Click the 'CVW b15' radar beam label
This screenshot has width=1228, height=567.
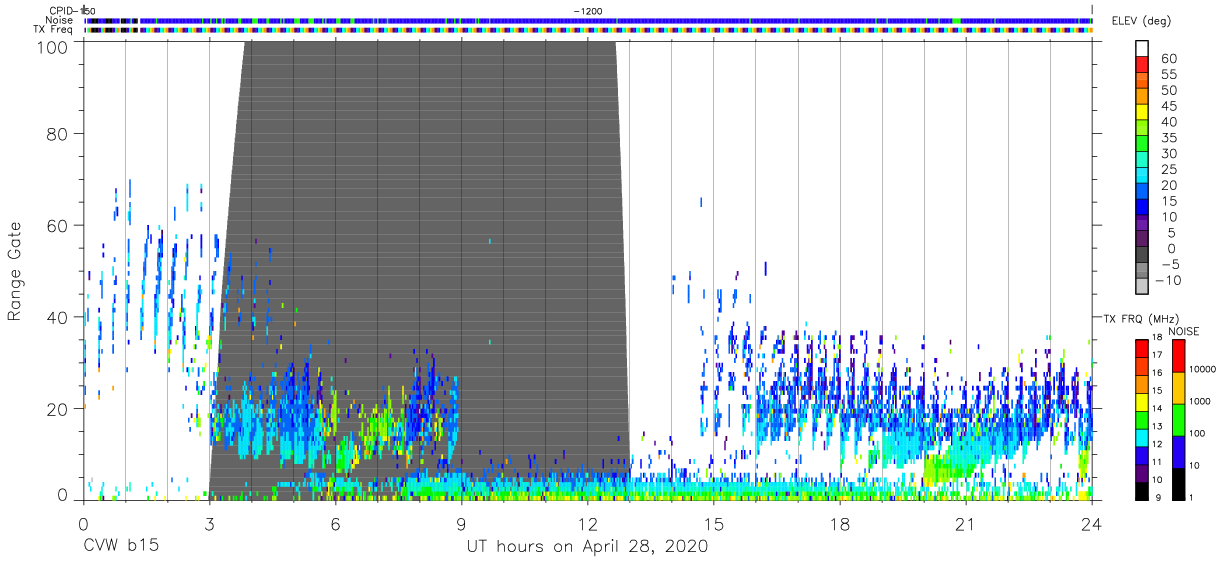pos(120,547)
